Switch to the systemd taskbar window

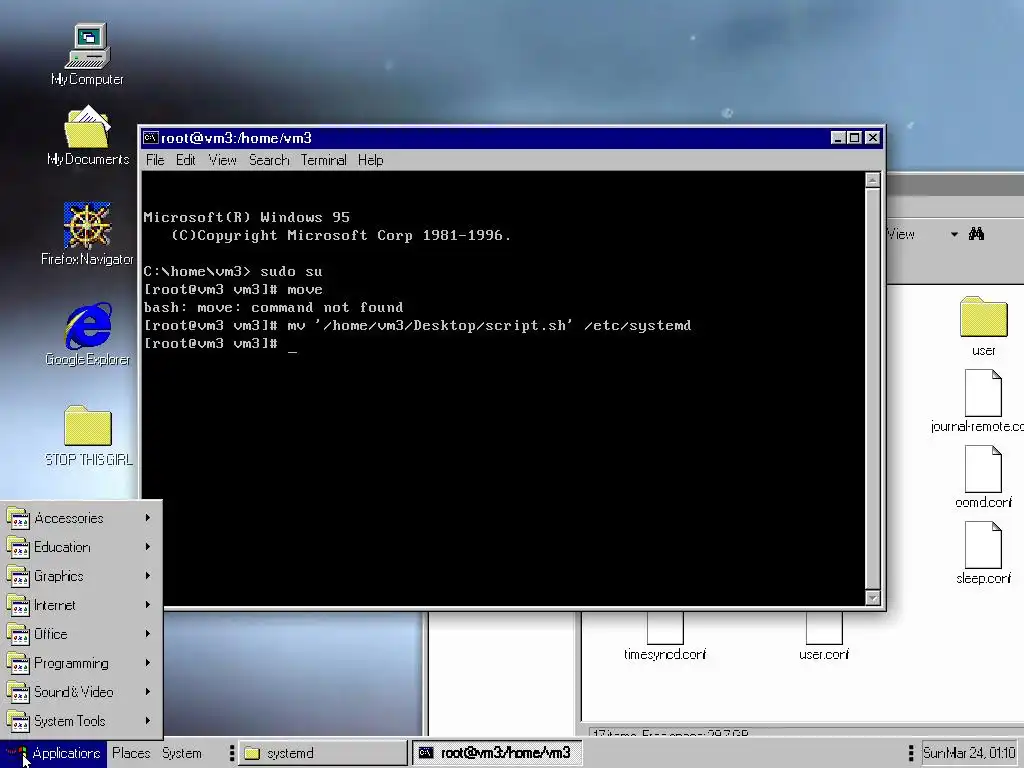click(x=323, y=753)
